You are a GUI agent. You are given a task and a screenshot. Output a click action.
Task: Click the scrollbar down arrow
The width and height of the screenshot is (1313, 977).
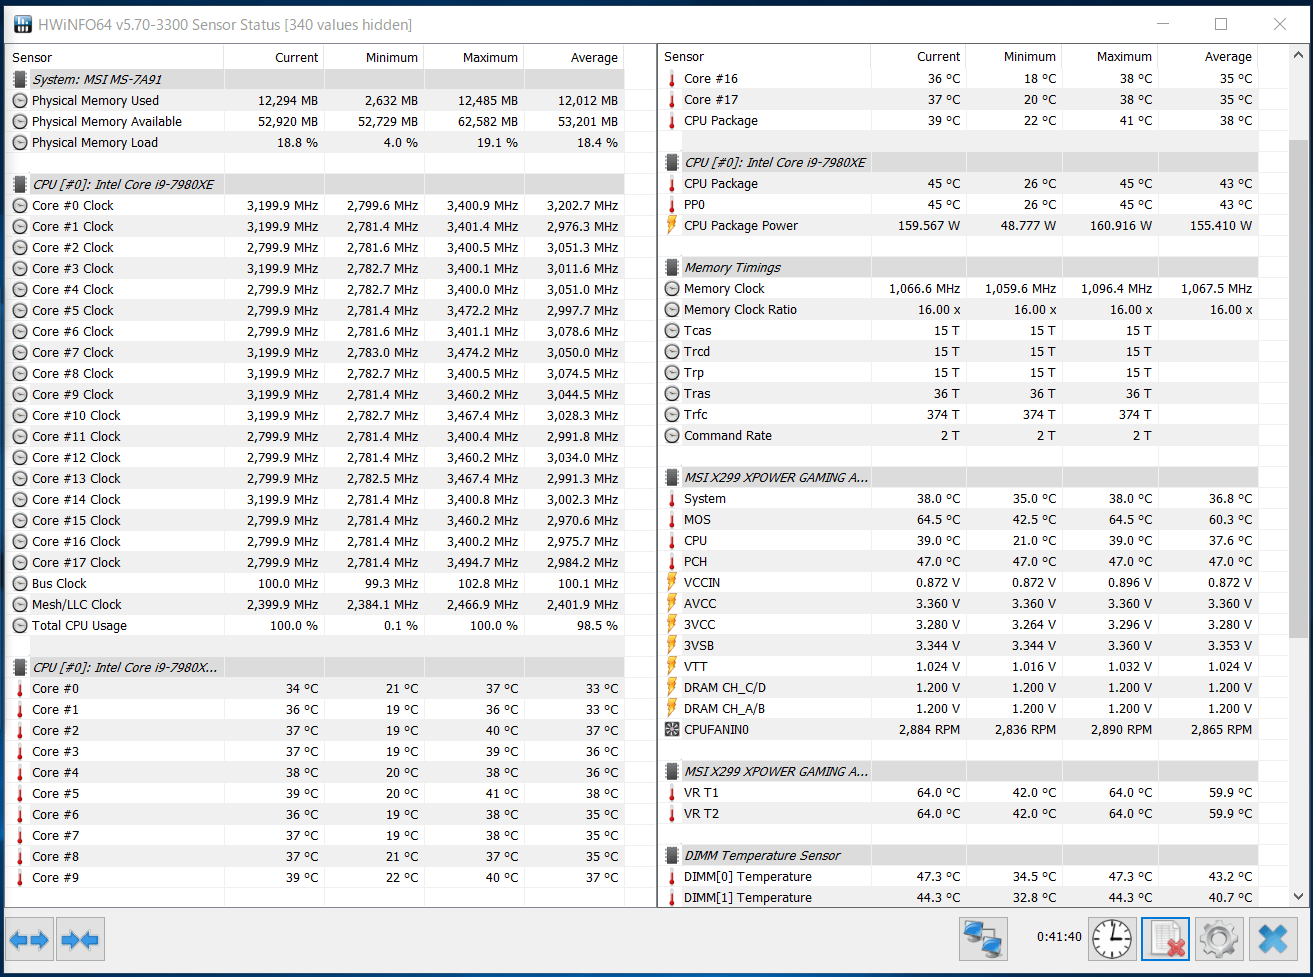tap(1299, 896)
